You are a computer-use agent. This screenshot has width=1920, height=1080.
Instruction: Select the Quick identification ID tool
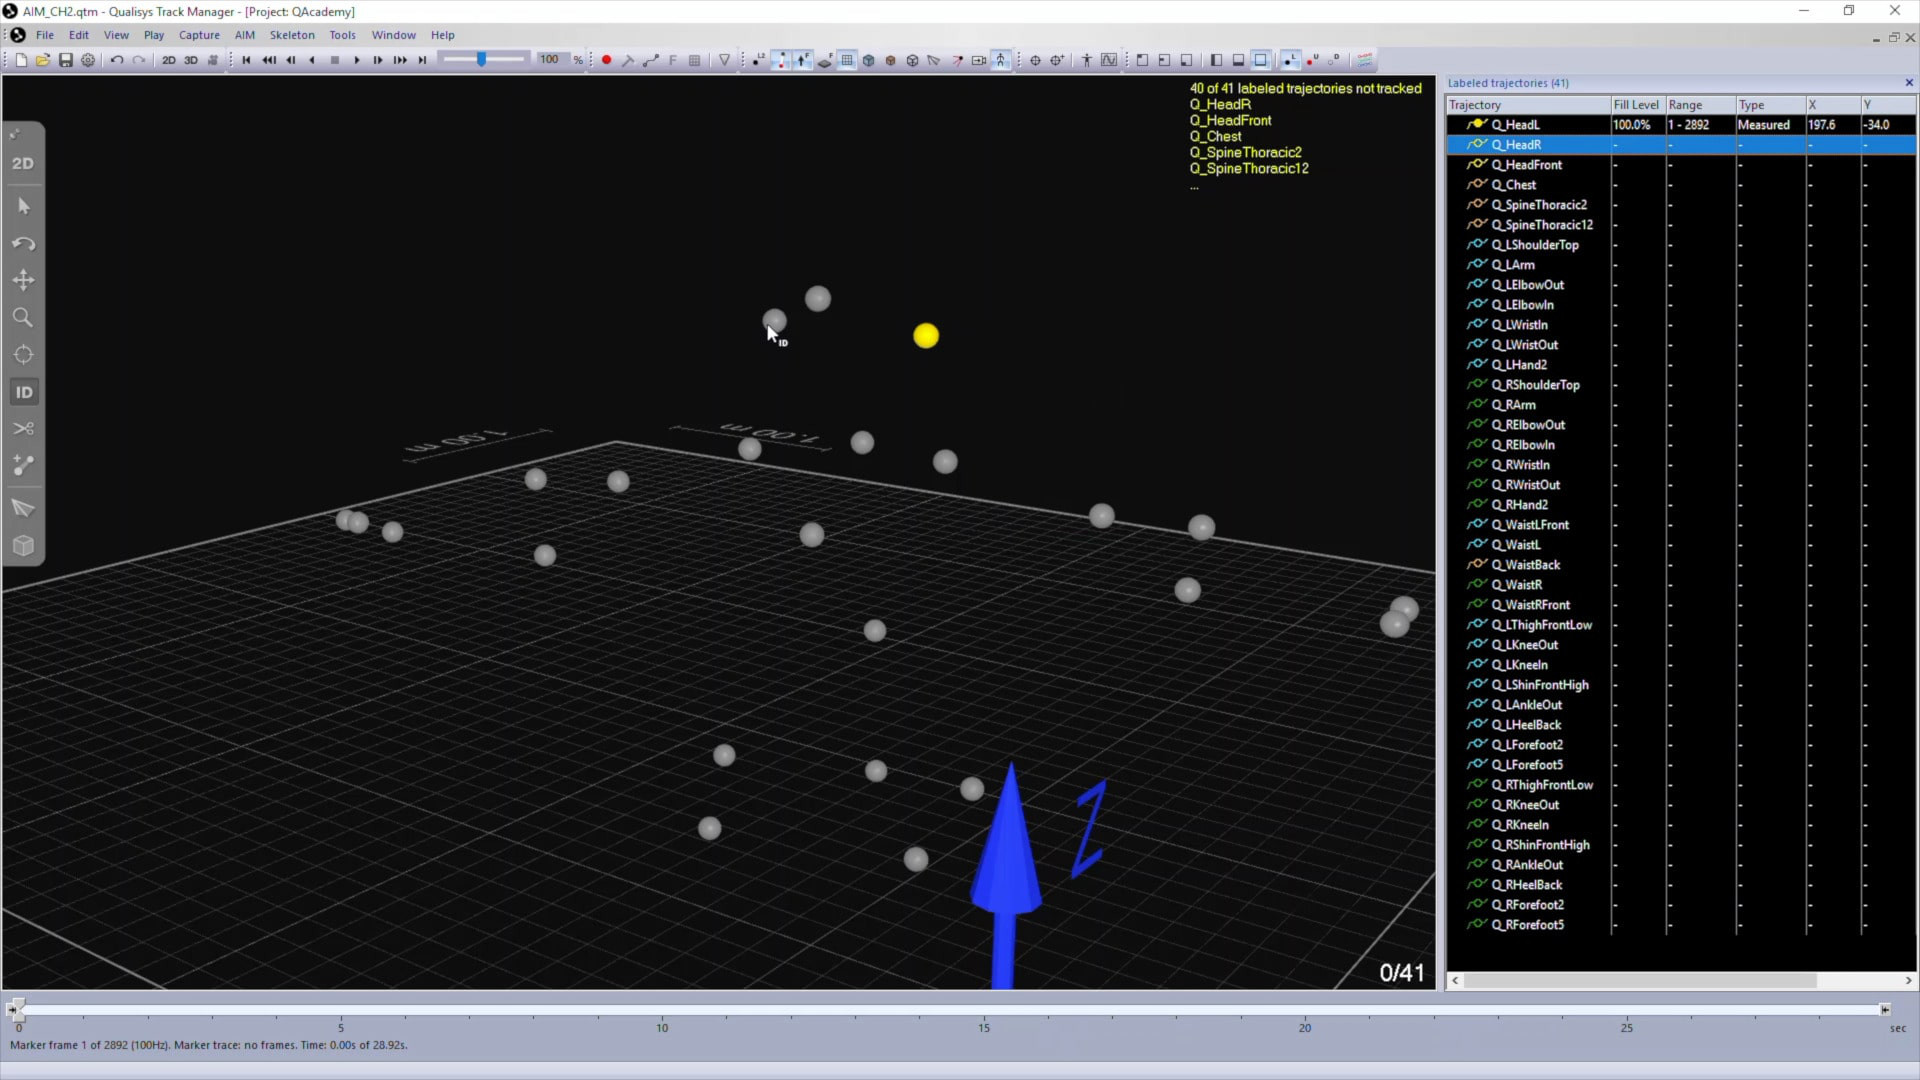[24, 392]
